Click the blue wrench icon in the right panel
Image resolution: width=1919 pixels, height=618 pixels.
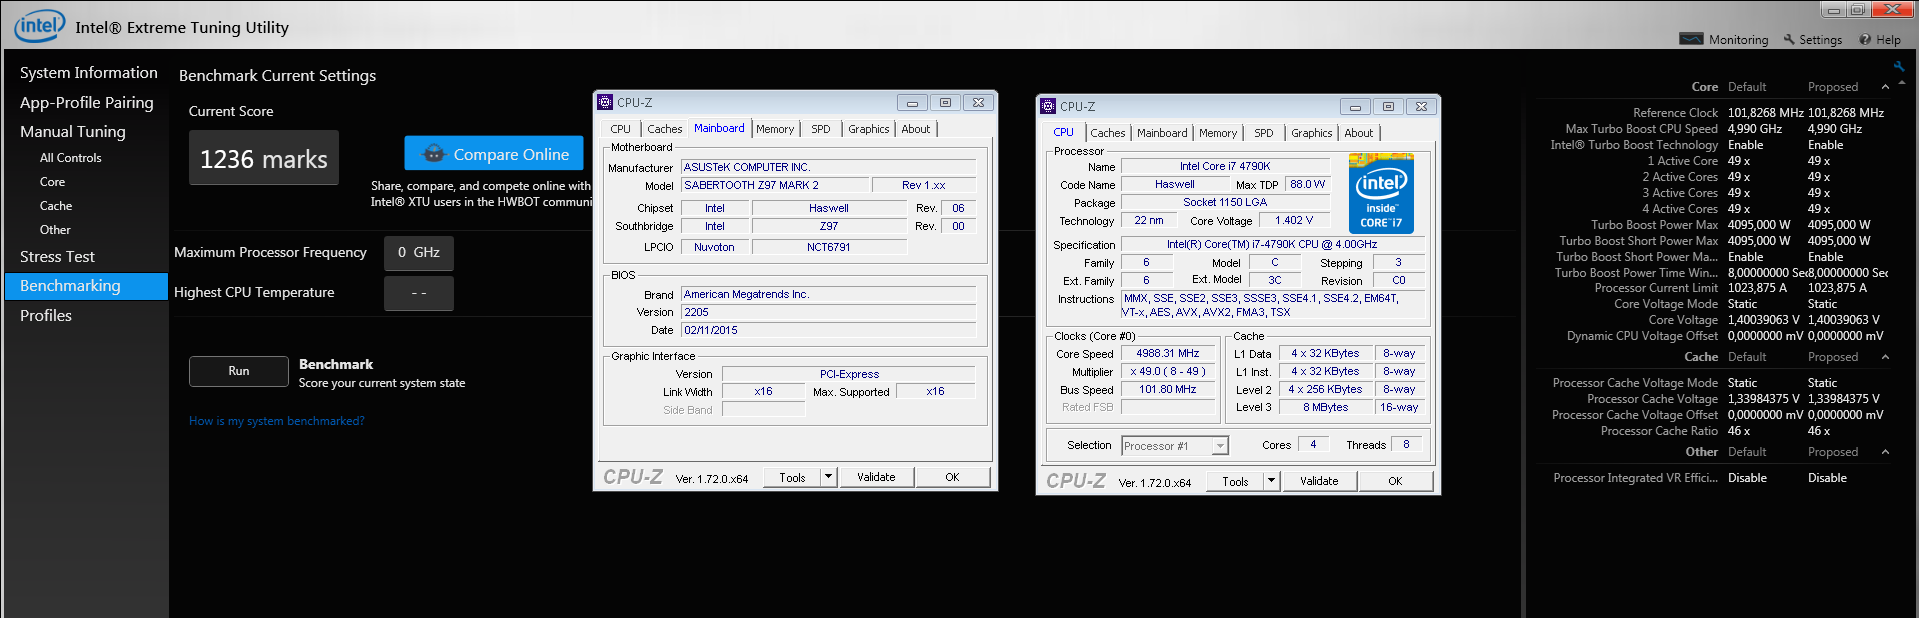tap(1898, 67)
